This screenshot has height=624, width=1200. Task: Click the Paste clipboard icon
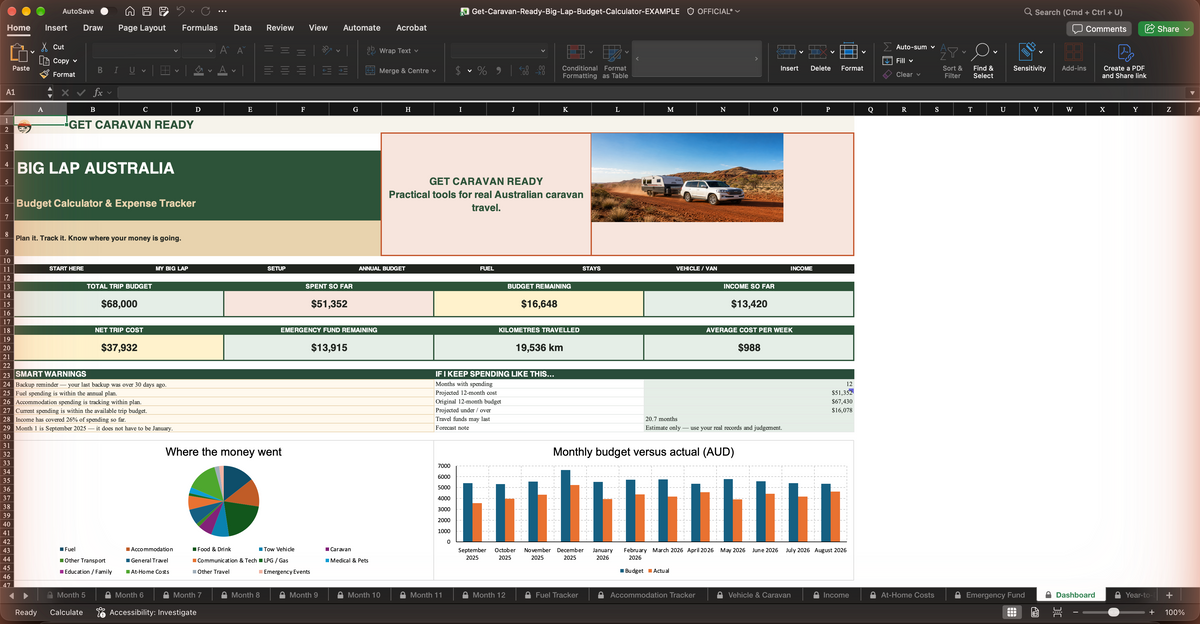click(x=21, y=52)
